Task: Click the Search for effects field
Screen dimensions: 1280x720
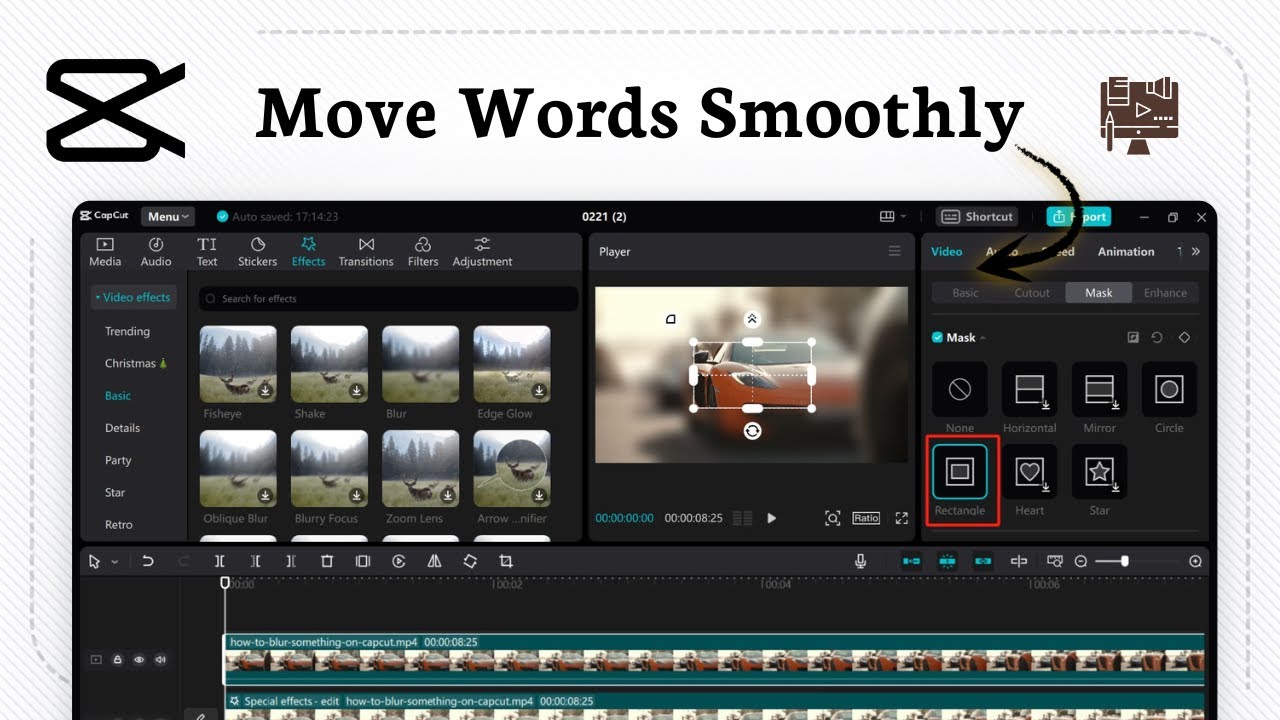Action: [388, 298]
